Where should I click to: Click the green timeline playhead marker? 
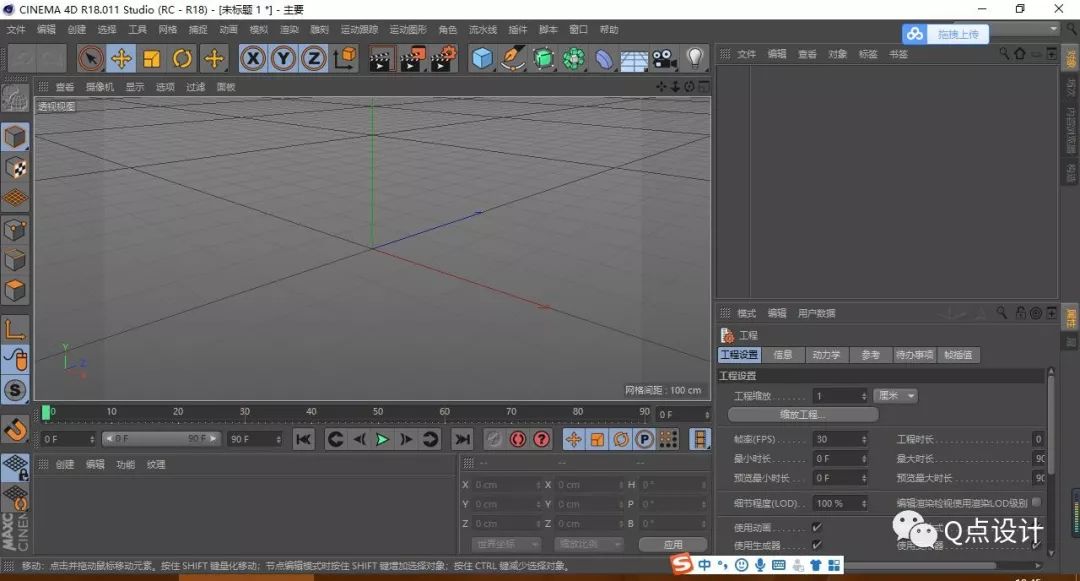(47, 411)
